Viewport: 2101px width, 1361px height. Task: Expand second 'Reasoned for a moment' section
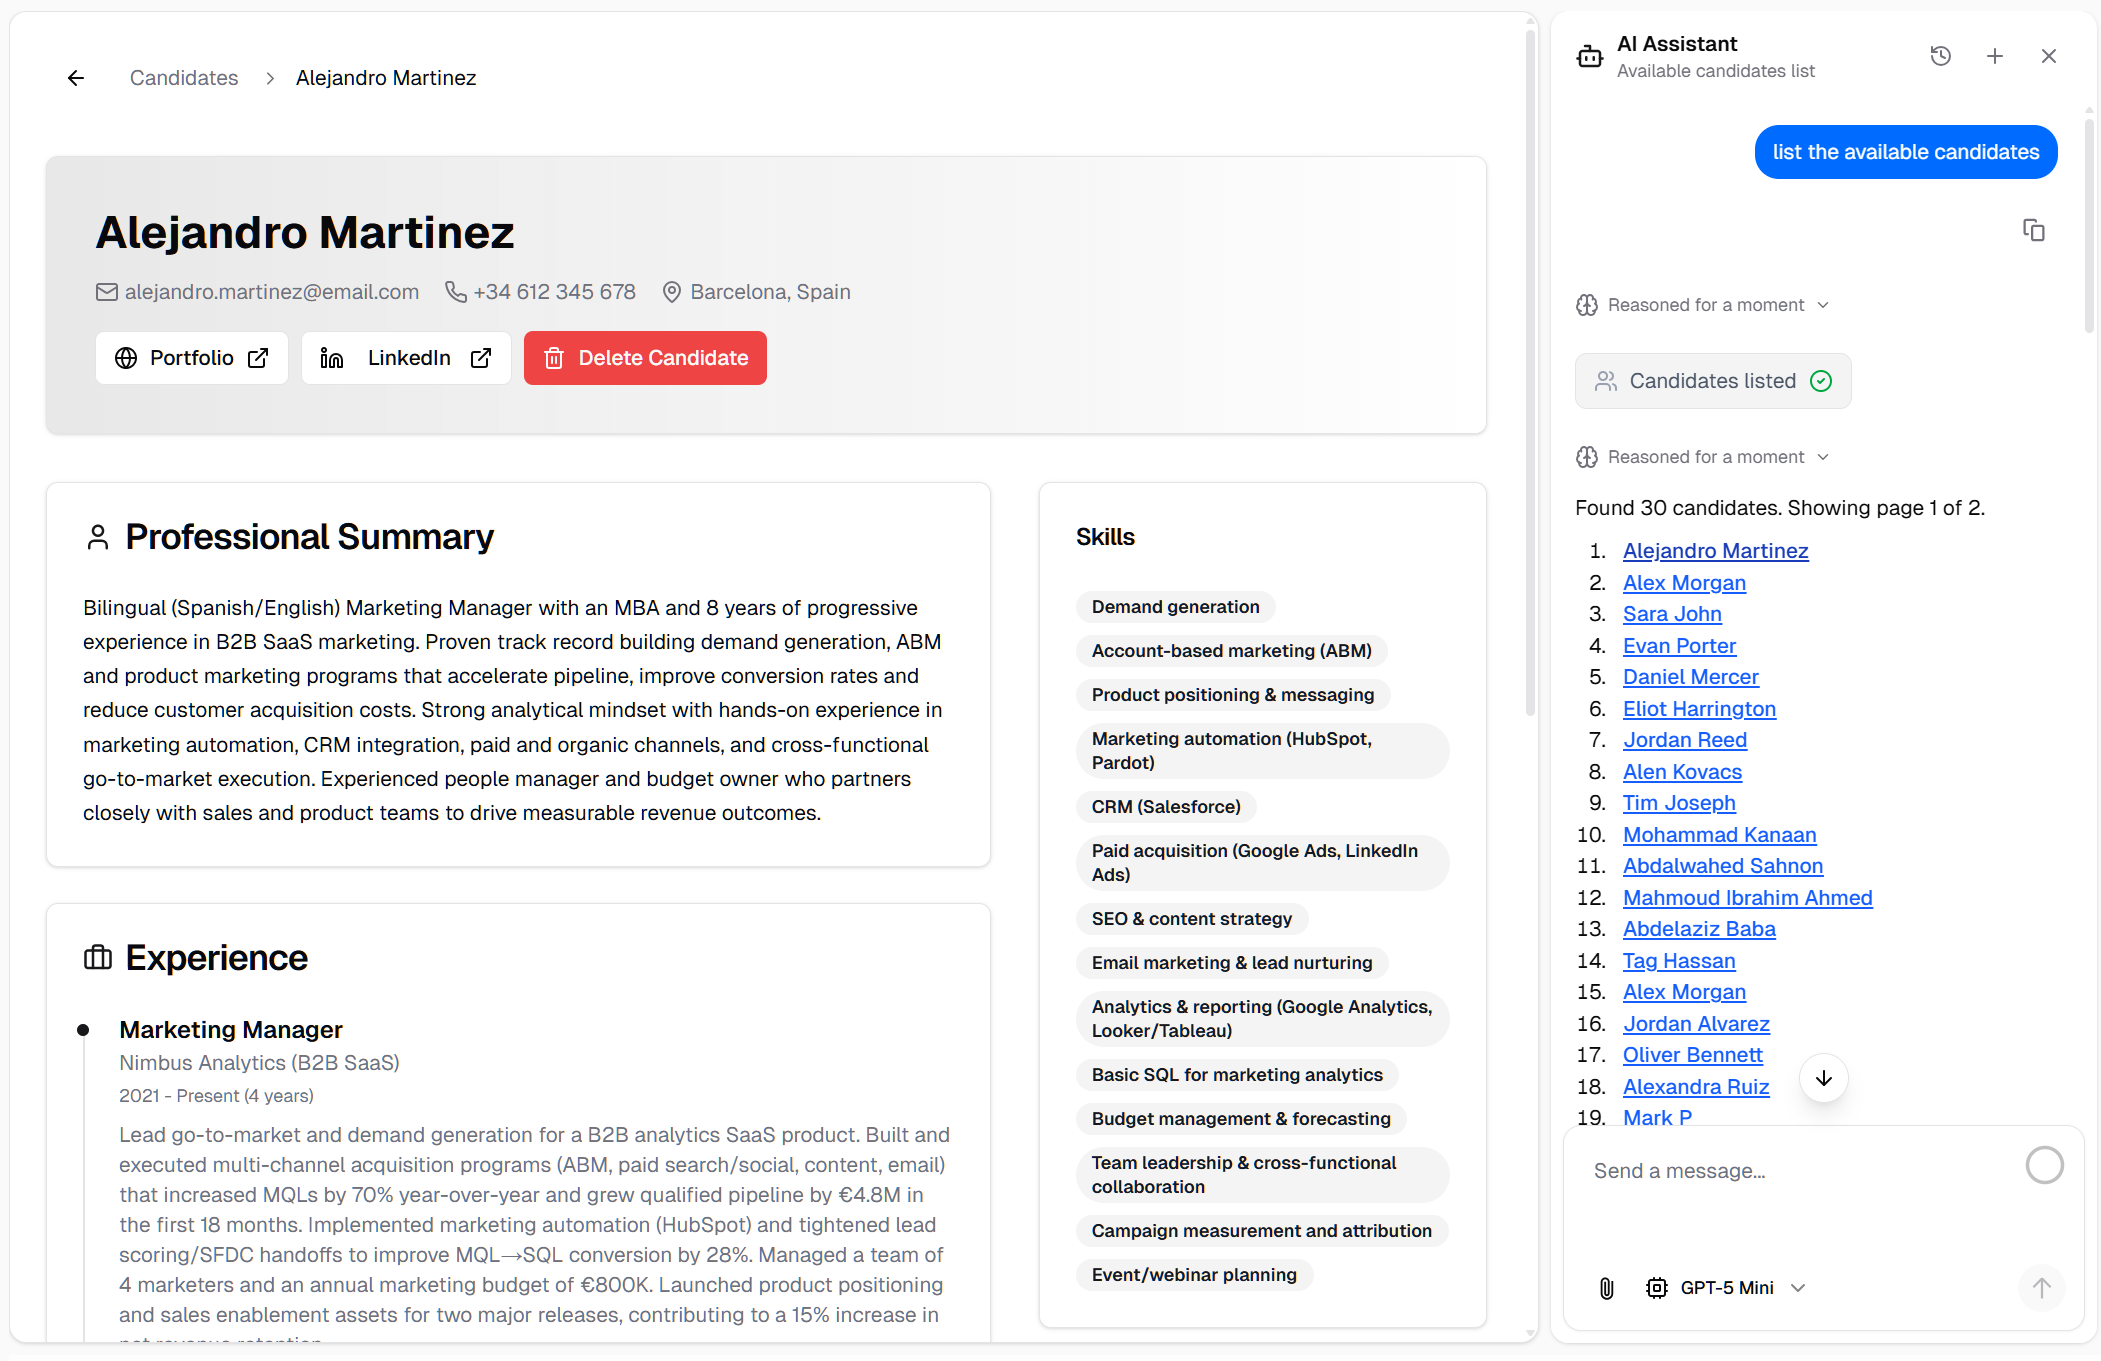coord(1704,457)
